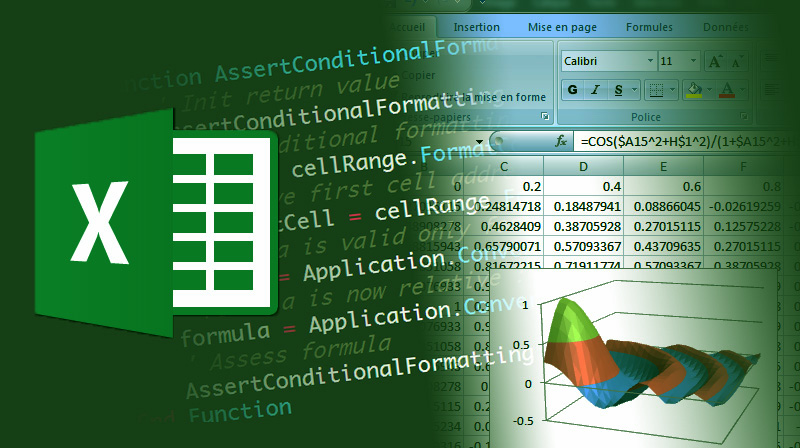Open the borders options dropdown arrow
The image size is (800, 448).
tap(672, 90)
